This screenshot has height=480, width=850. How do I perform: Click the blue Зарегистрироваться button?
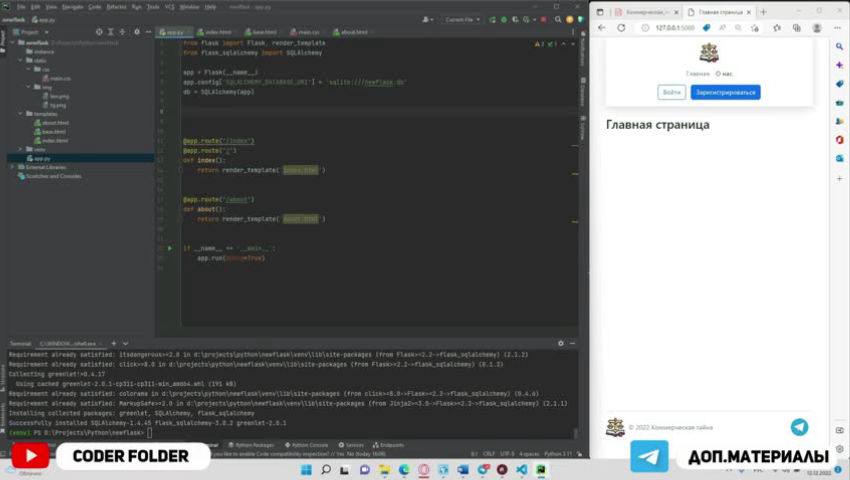[725, 92]
